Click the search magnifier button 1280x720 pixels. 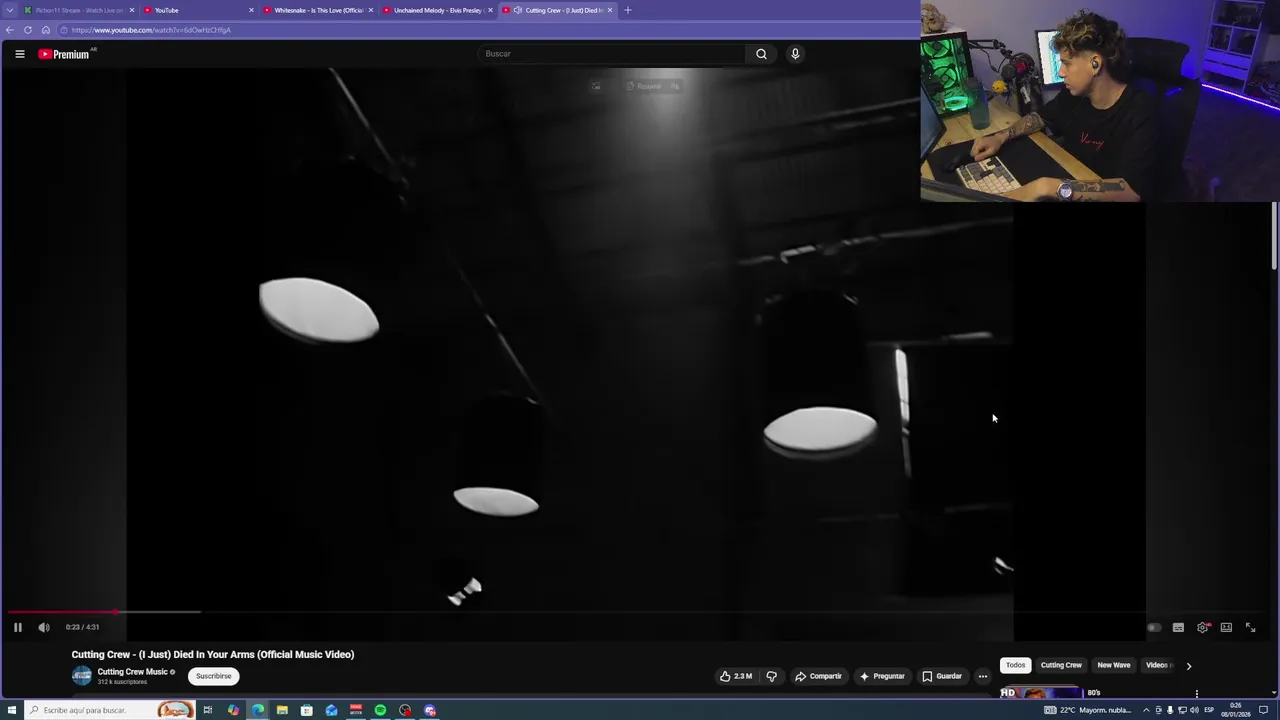761,54
